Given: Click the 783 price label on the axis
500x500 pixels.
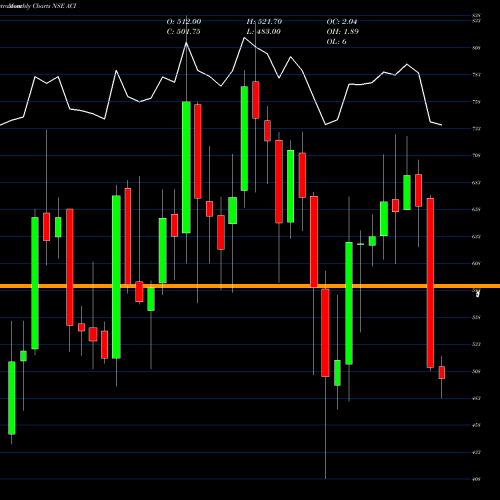Looking at the screenshot, I should click(x=476, y=75).
